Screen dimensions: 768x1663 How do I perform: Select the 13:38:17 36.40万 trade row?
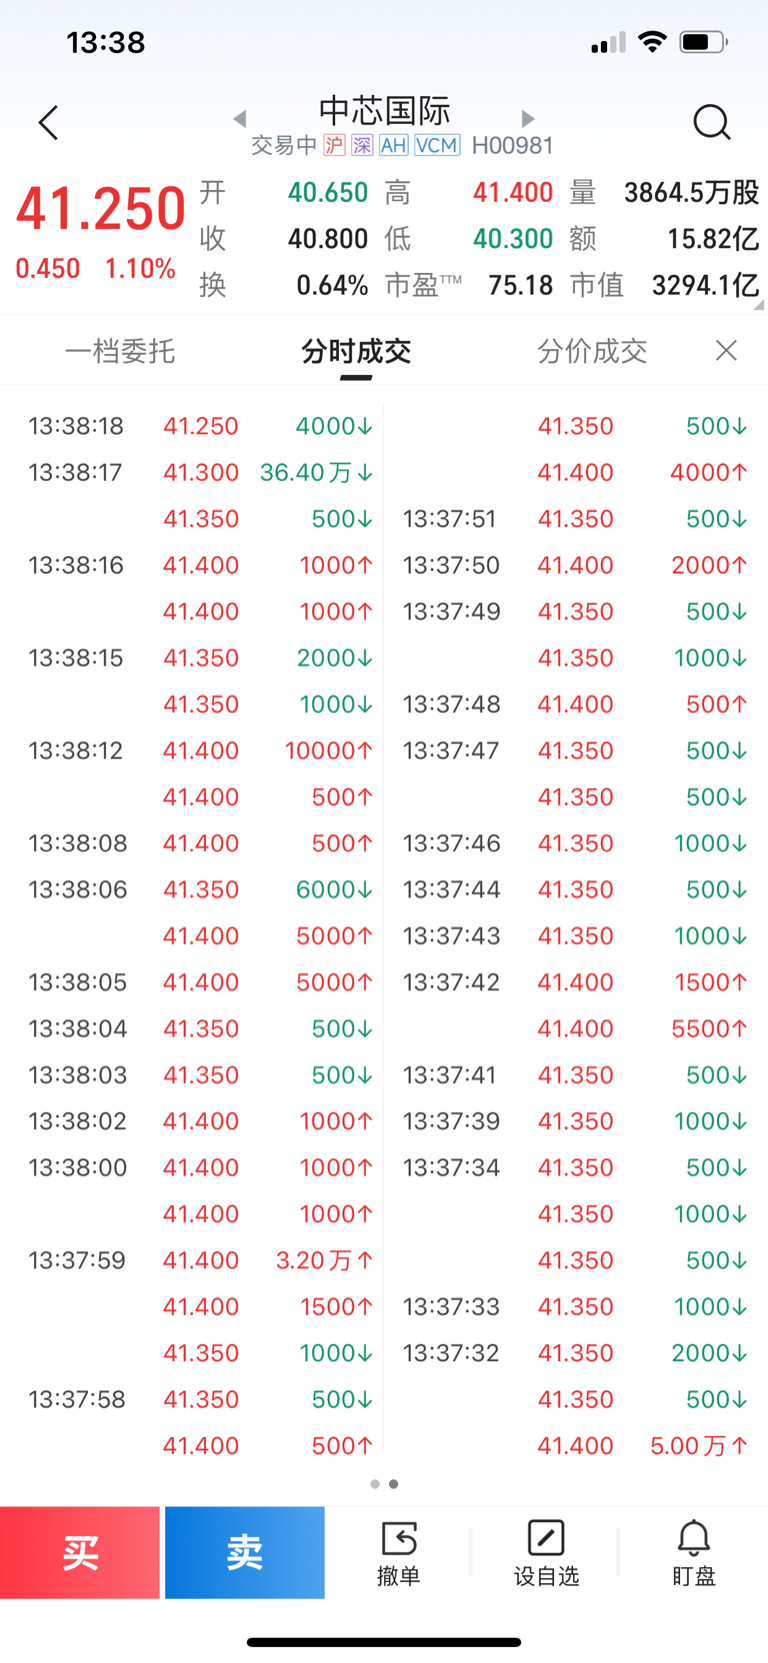pyautogui.click(x=200, y=472)
